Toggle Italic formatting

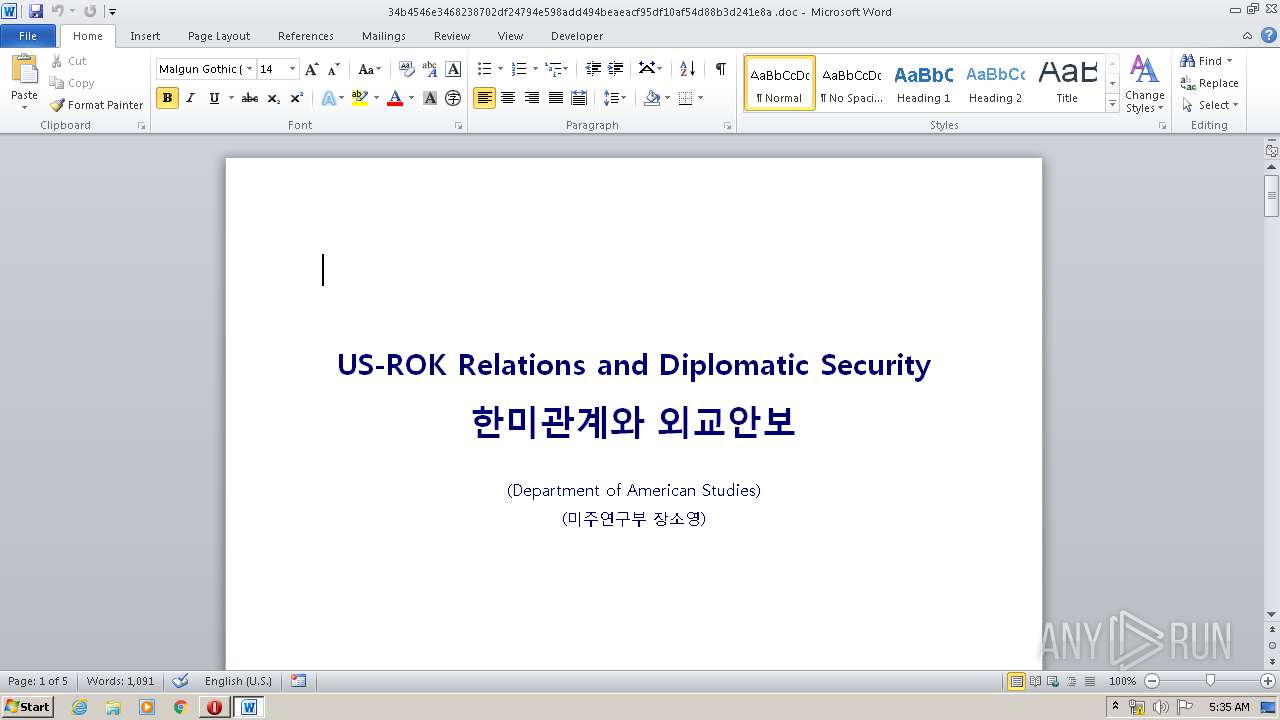coord(190,98)
